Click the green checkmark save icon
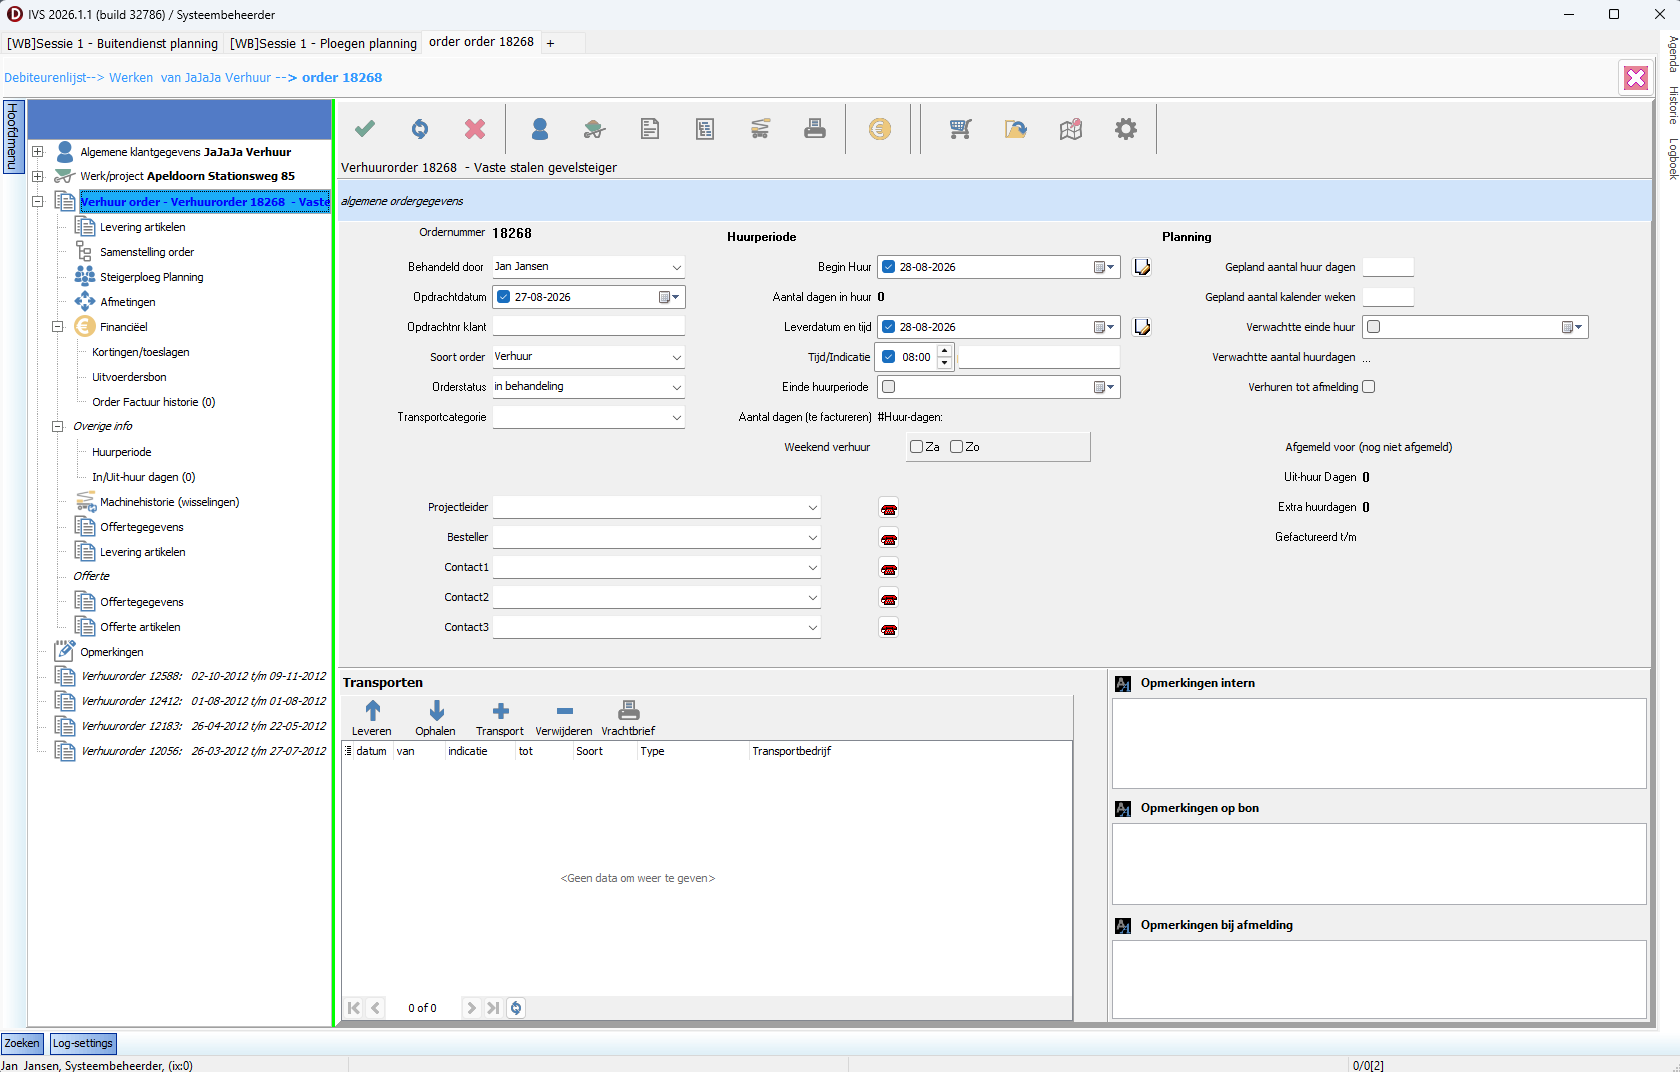This screenshot has height=1072, width=1680. [x=365, y=129]
